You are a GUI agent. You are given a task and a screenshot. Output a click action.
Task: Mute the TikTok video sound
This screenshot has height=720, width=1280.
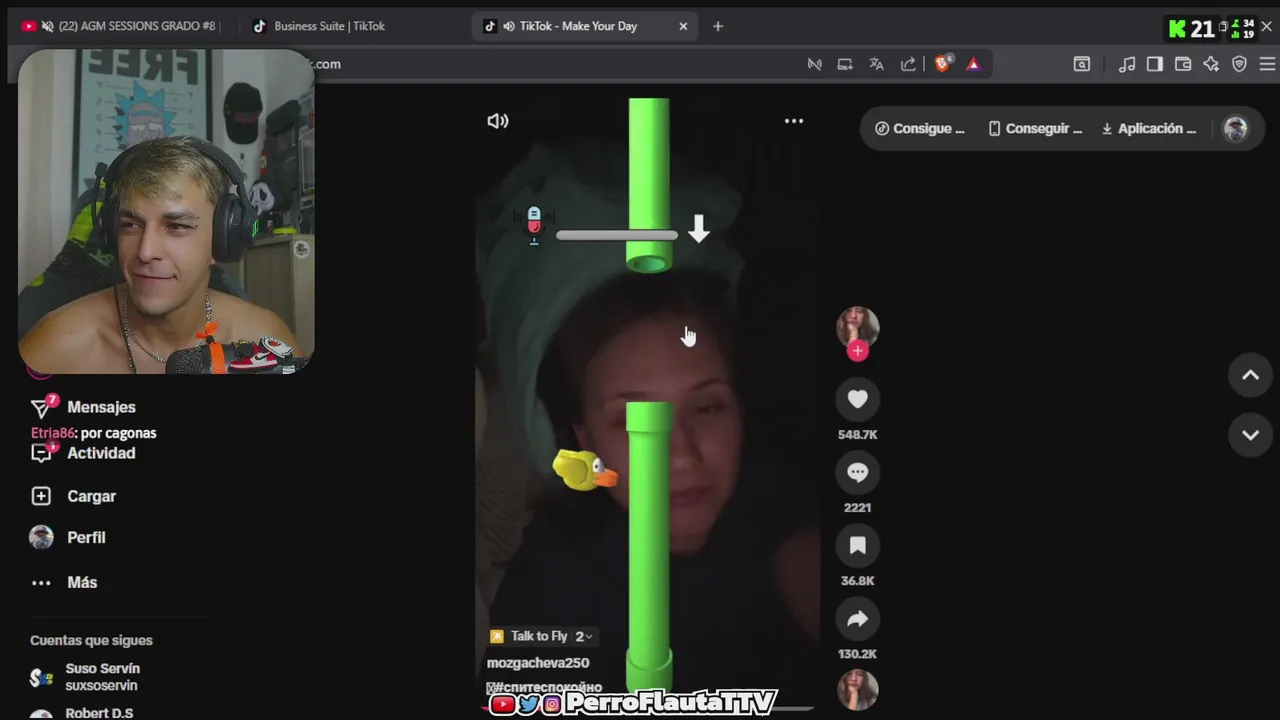[497, 121]
